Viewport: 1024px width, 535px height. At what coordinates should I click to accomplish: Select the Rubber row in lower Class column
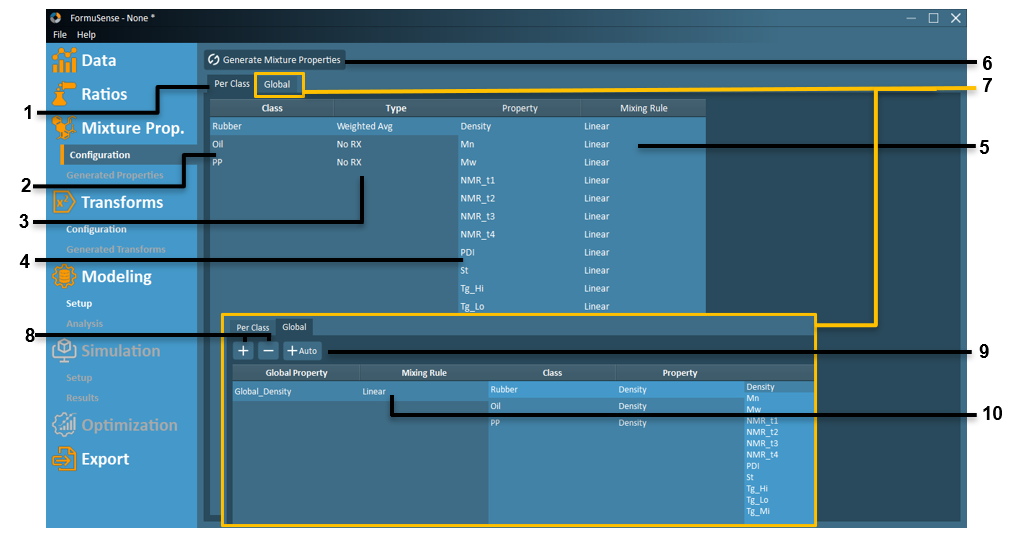pyautogui.click(x=552, y=389)
